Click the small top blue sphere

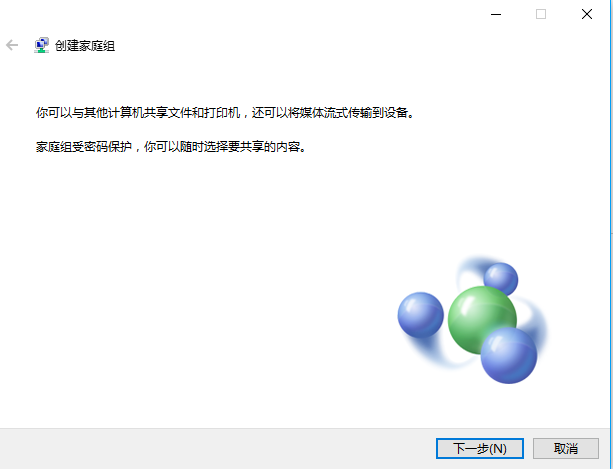point(501,278)
